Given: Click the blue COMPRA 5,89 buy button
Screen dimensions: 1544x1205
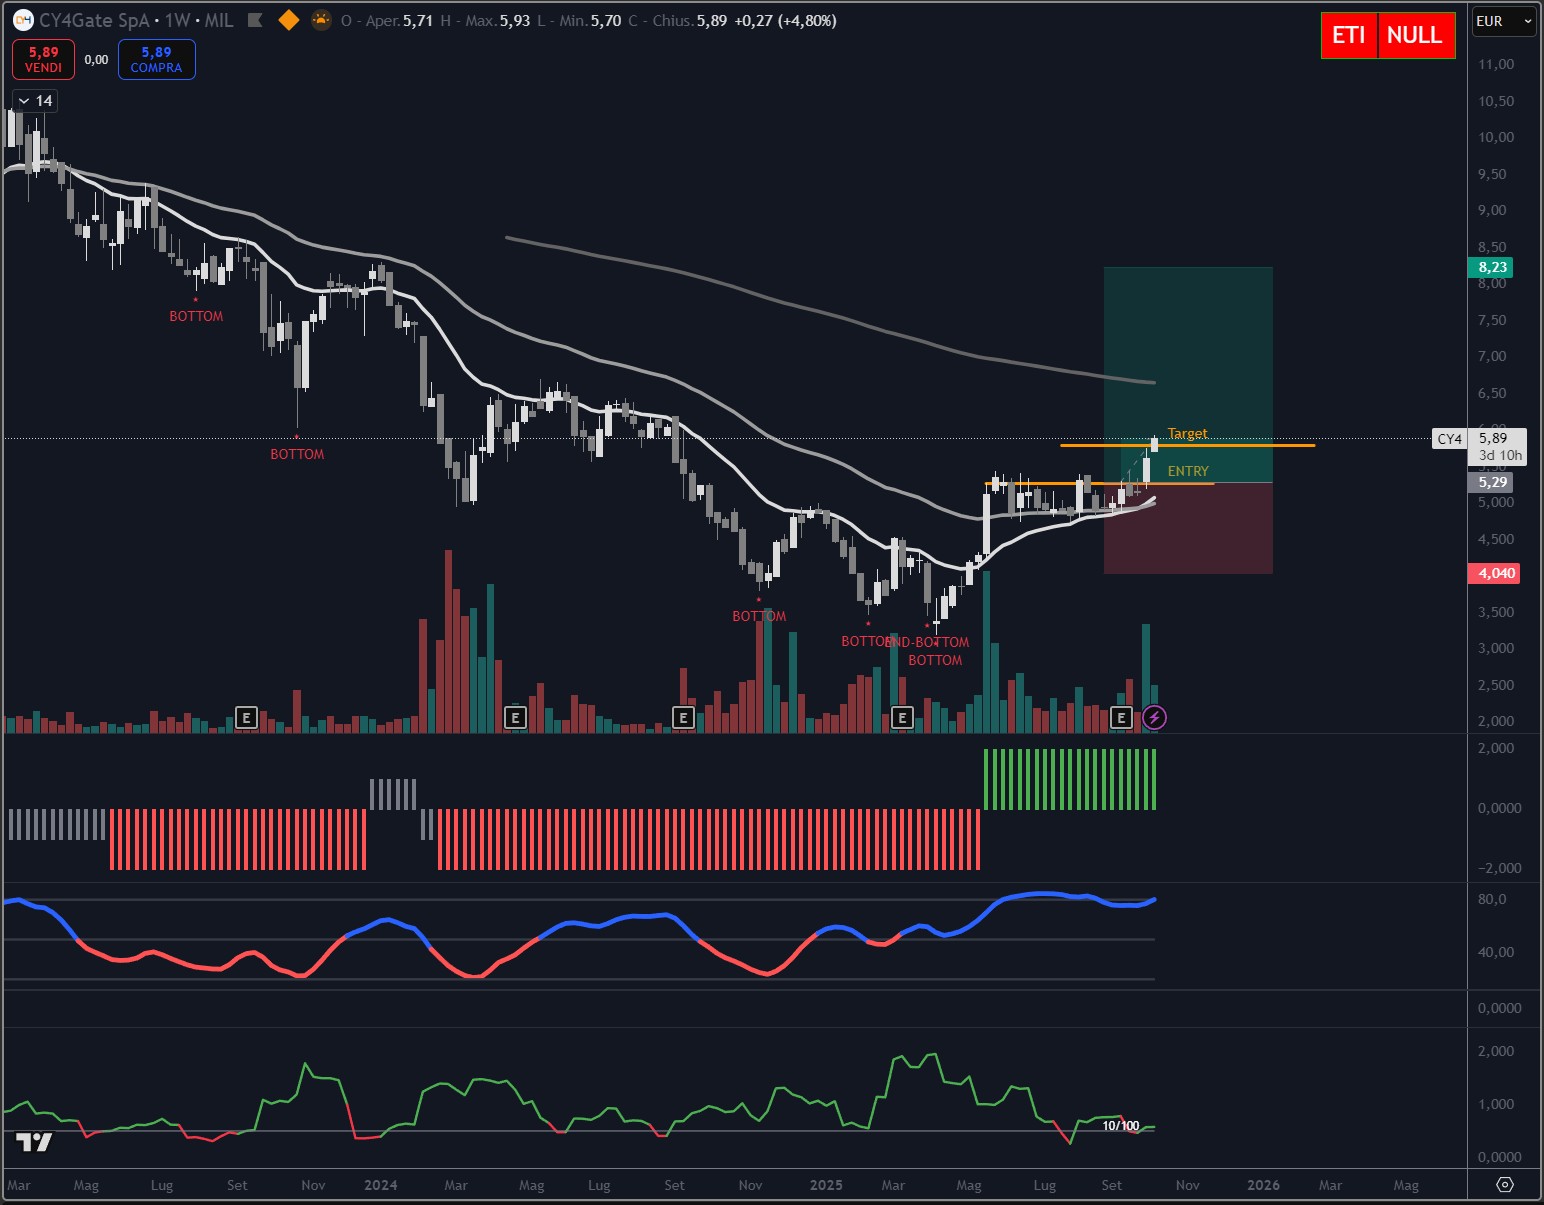Looking at the screenshot, I should click(156, 60).
